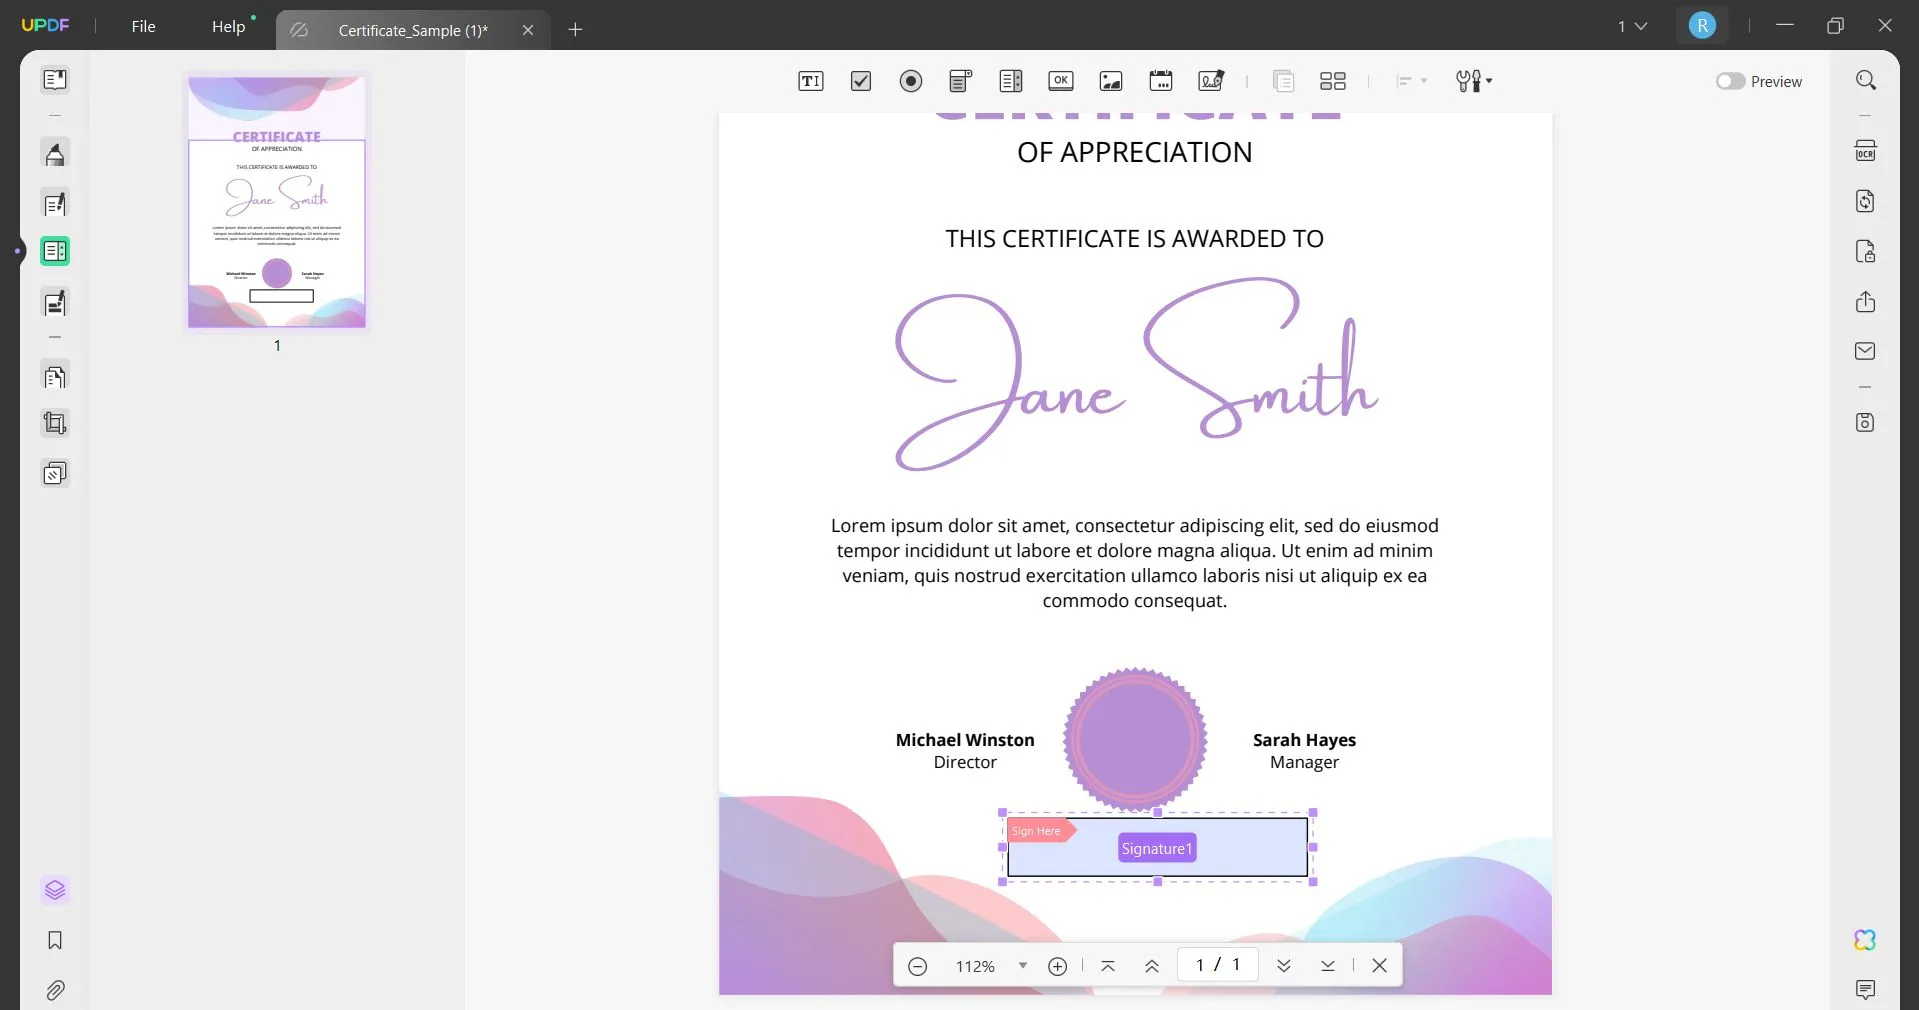Click the form grid layout icon
The image size is (1919, 1010).
(x=1333, y=81)
